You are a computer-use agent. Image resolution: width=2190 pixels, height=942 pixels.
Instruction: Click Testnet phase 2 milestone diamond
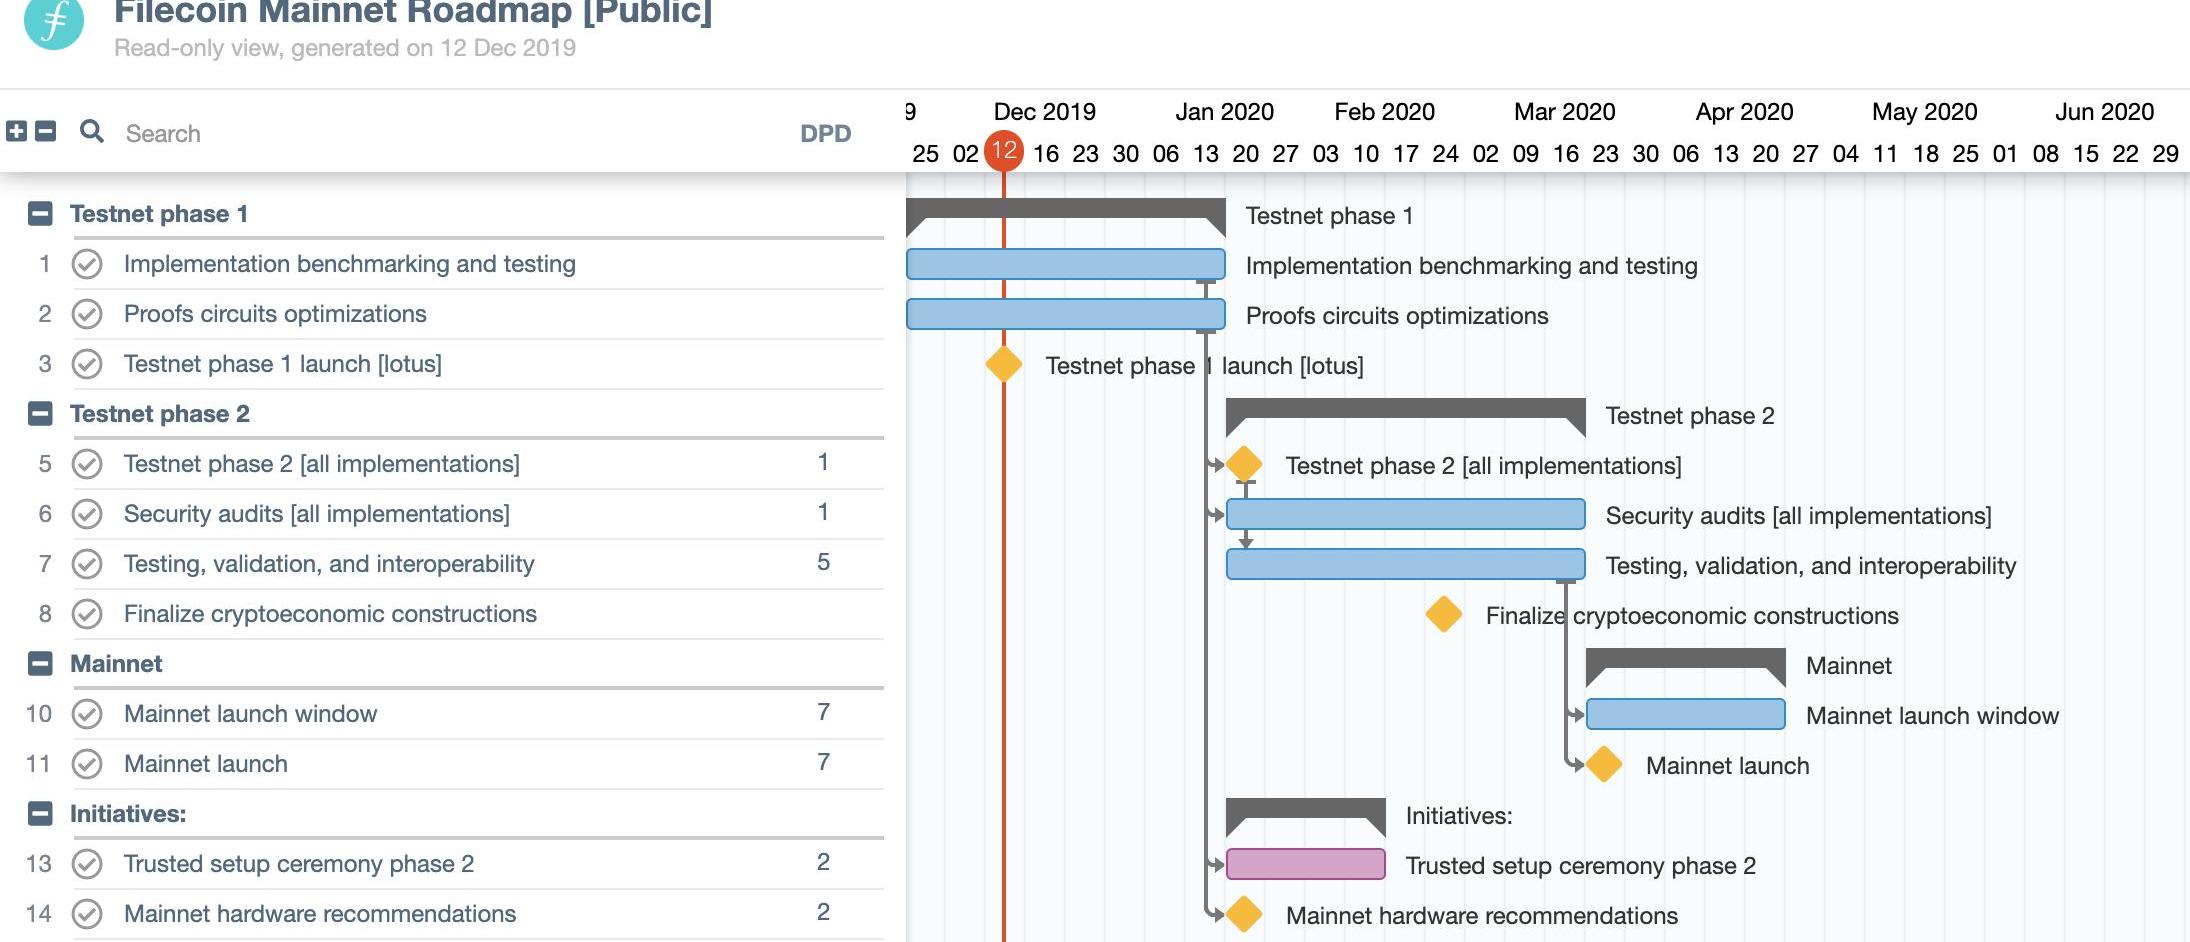[x=1244, y=464]
